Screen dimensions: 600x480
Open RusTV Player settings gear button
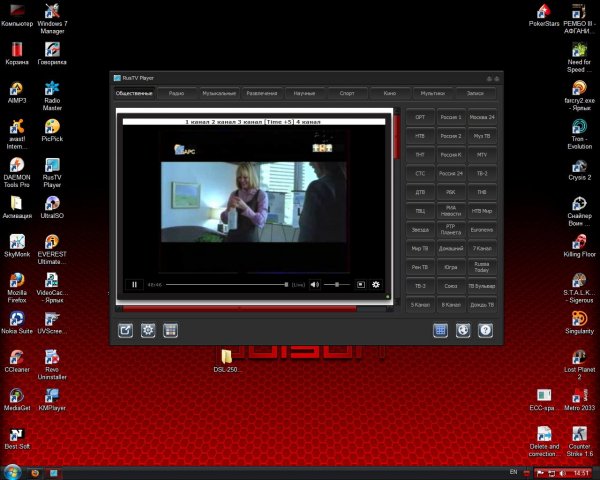pyautogui.click(x=148, y=330)
